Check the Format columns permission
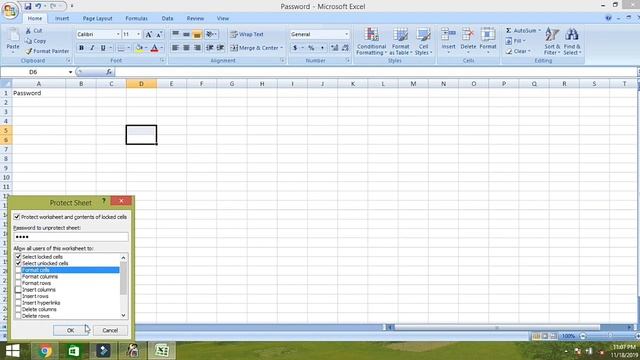The image size is (640, 360). point(18,276)
